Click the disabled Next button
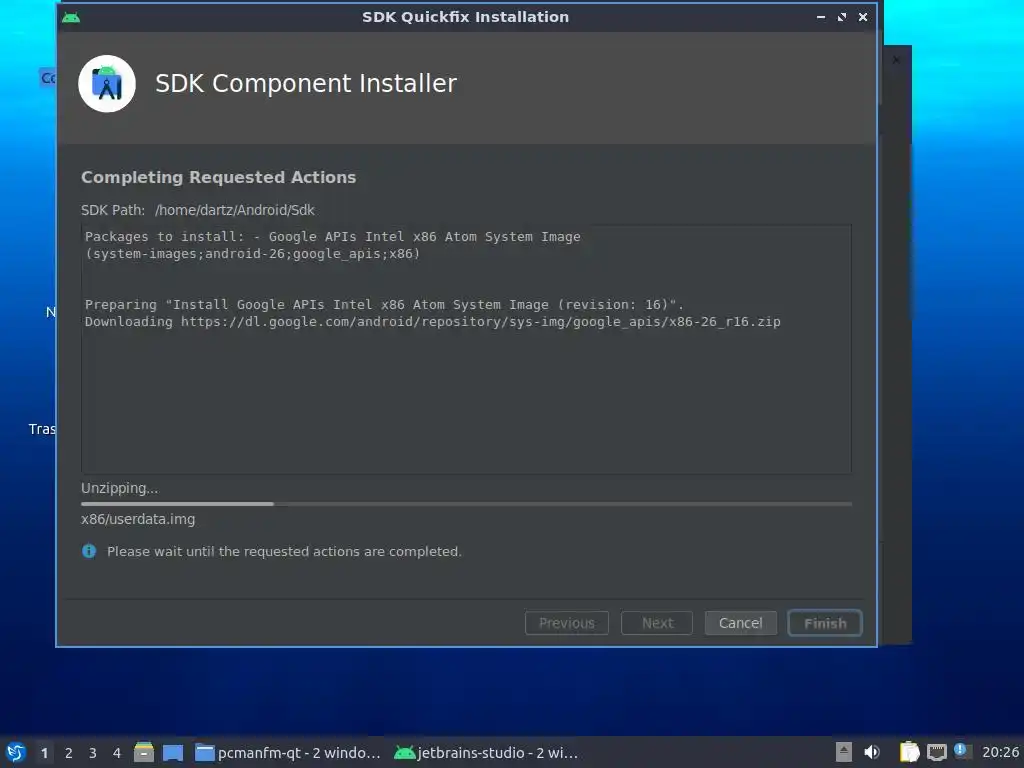The image size is (1024, 768). (x=657, y=623)
